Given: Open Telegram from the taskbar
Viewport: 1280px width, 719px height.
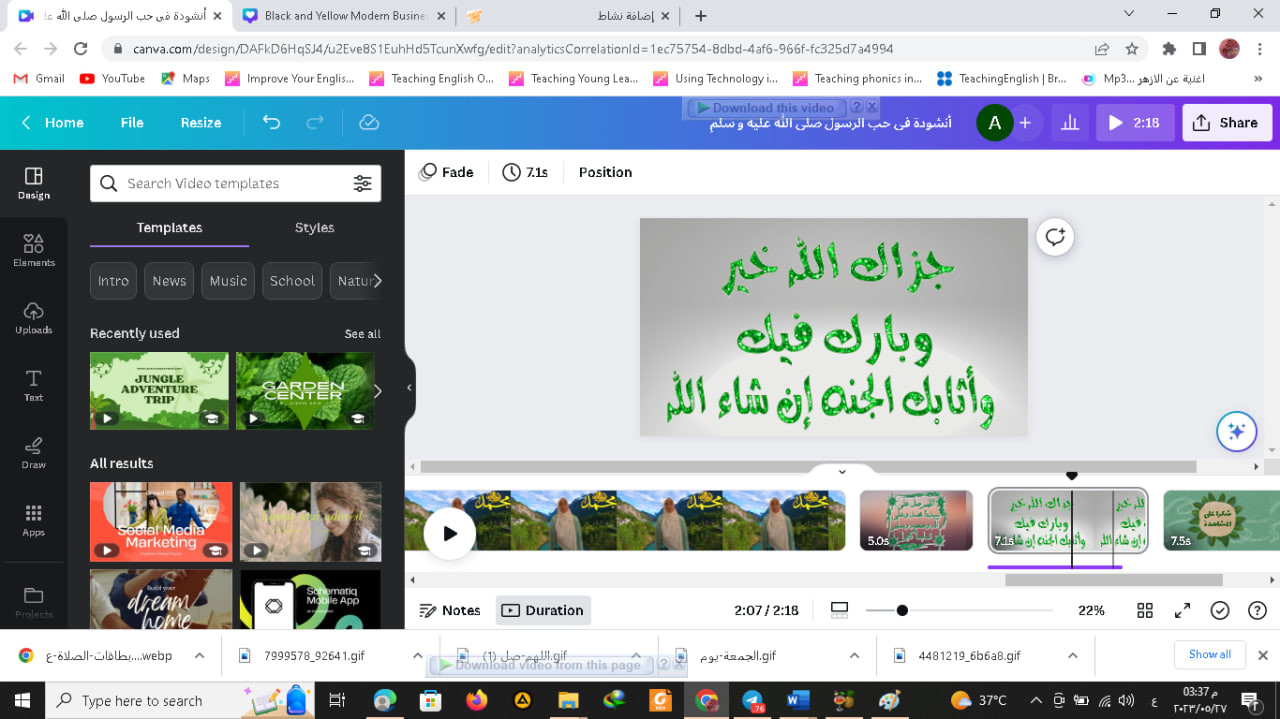Looking at the screenshot, I should click(751, 700).
